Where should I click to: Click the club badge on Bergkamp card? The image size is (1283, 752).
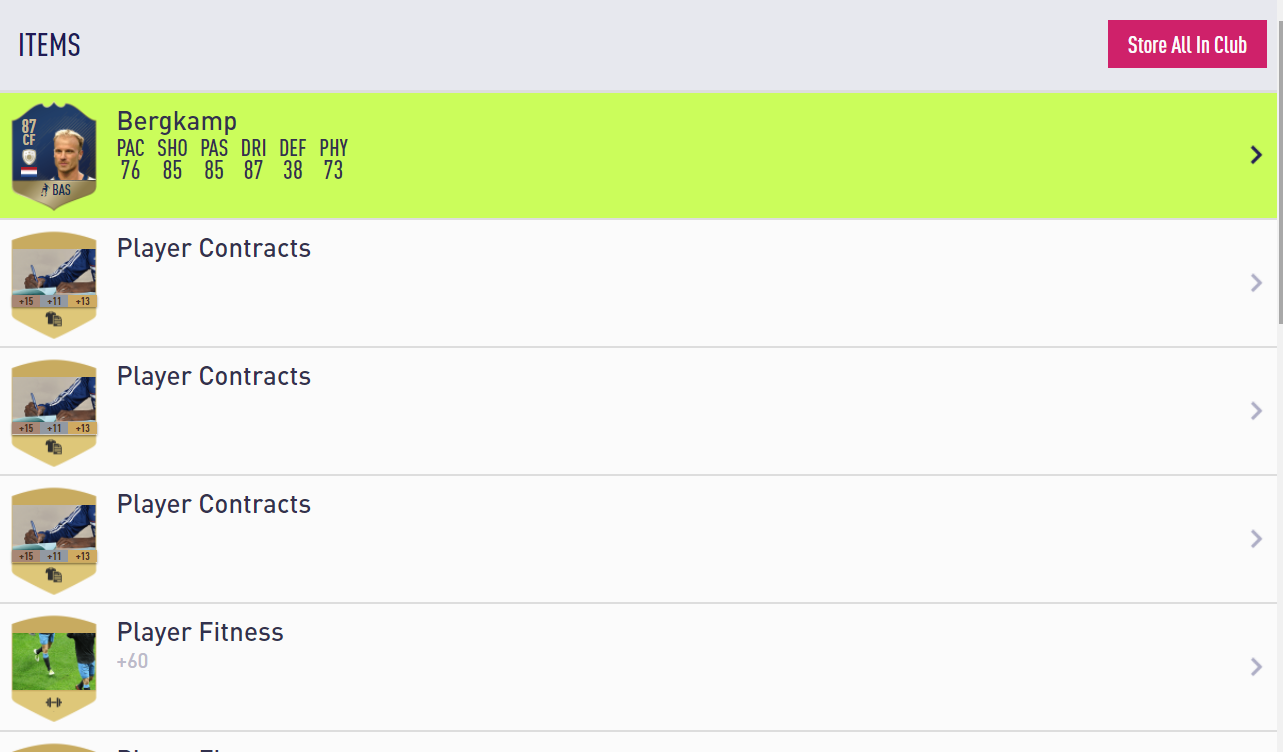pyautogui.click(x=29, y=156)
